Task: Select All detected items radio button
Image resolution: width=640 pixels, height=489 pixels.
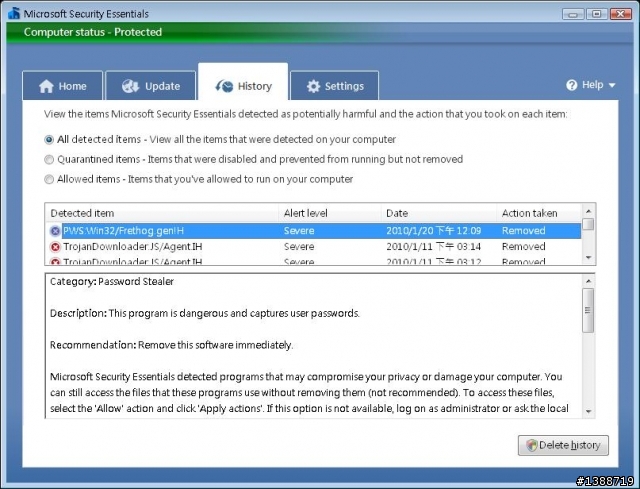Action: tap(49, 140)
